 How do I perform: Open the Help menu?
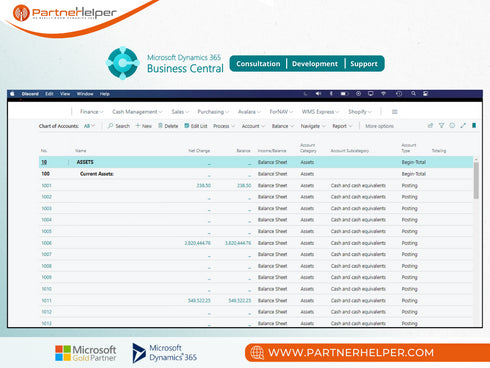point(105,94)
